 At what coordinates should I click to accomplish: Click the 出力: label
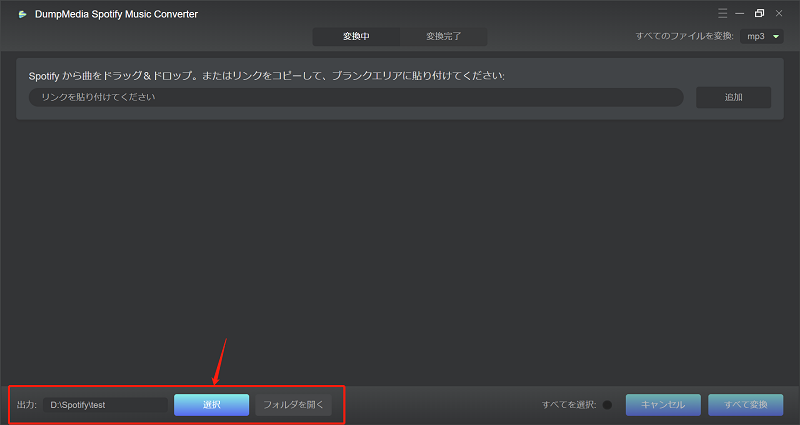[x=27, y=405]
